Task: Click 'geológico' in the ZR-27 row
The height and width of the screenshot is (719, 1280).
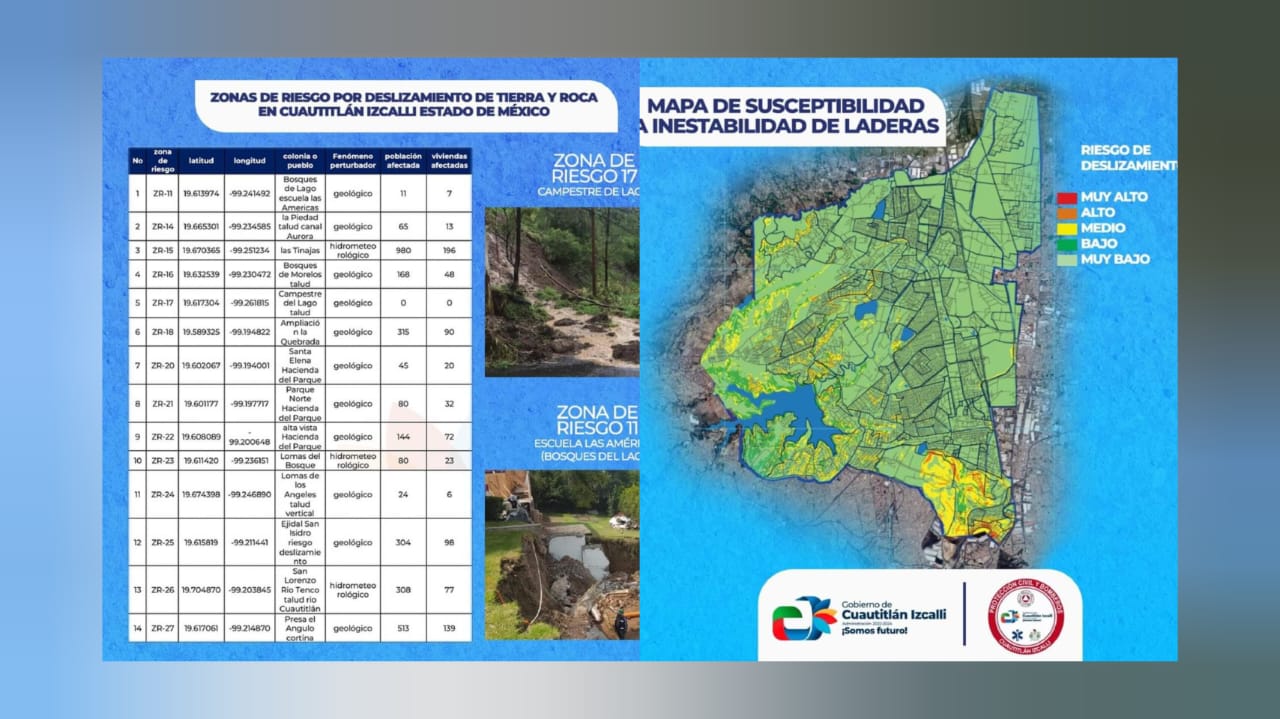Action: [x=352, y=628]
